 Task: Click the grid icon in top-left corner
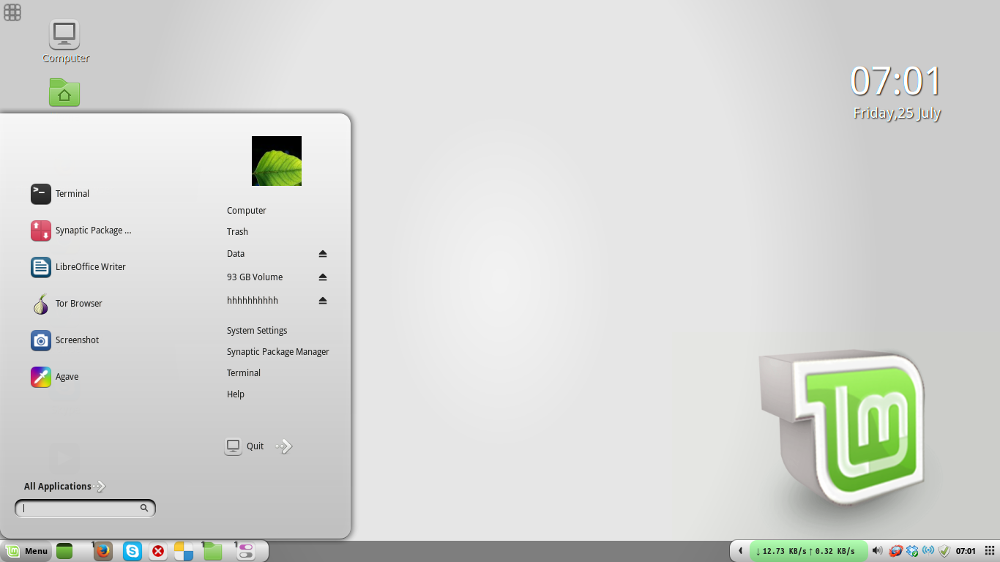12,12
